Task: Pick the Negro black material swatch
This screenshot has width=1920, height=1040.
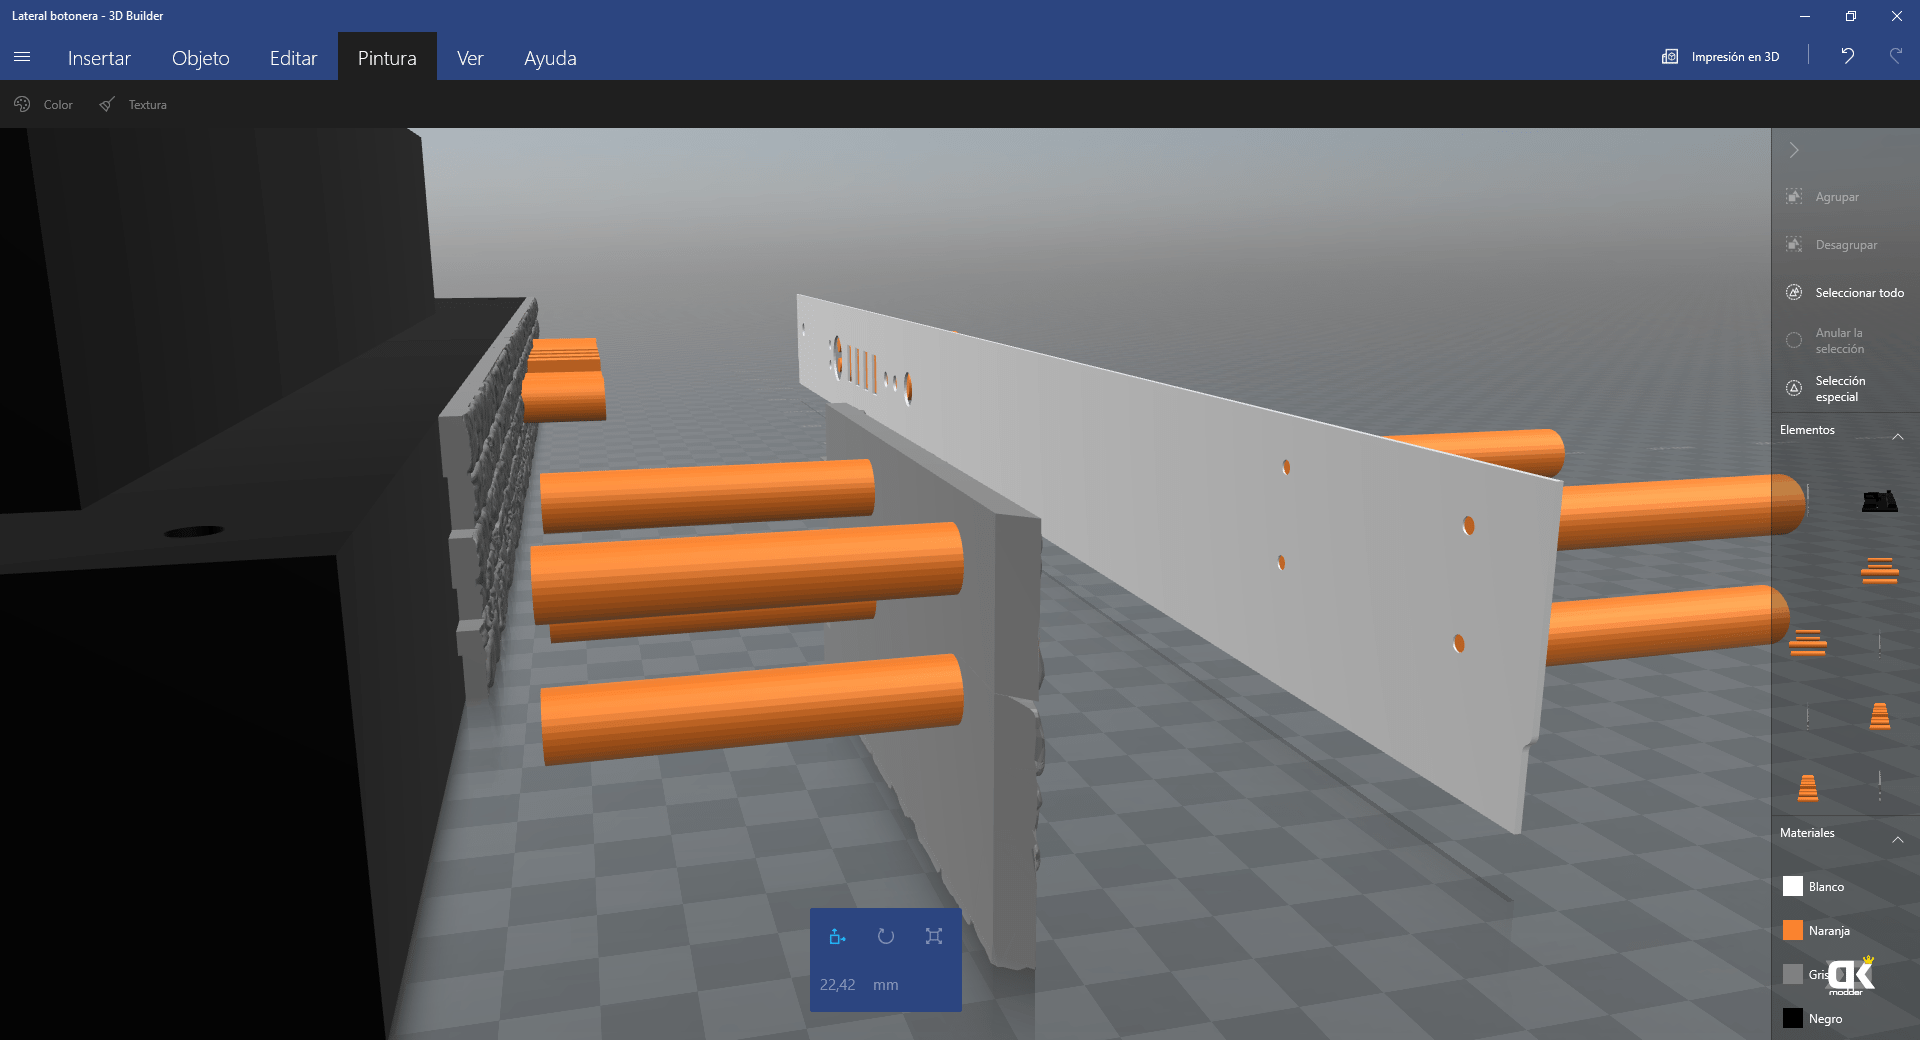Action: click(x=1793, y=1018)
